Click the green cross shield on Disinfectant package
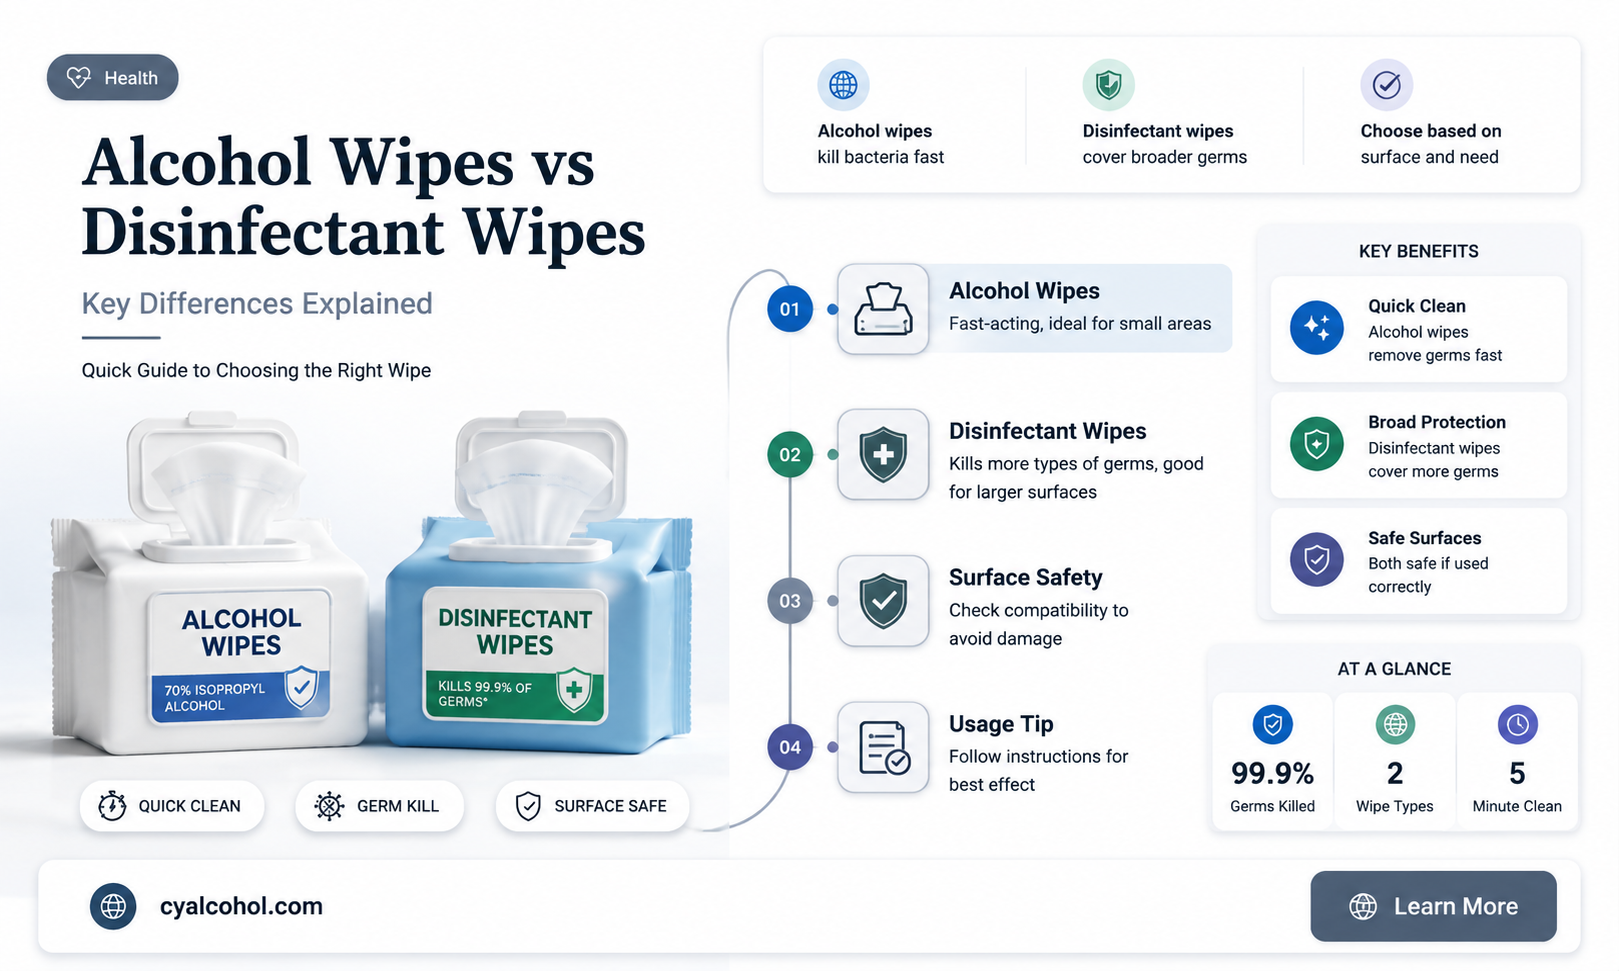1619x971 pixels. pos(574,690)
